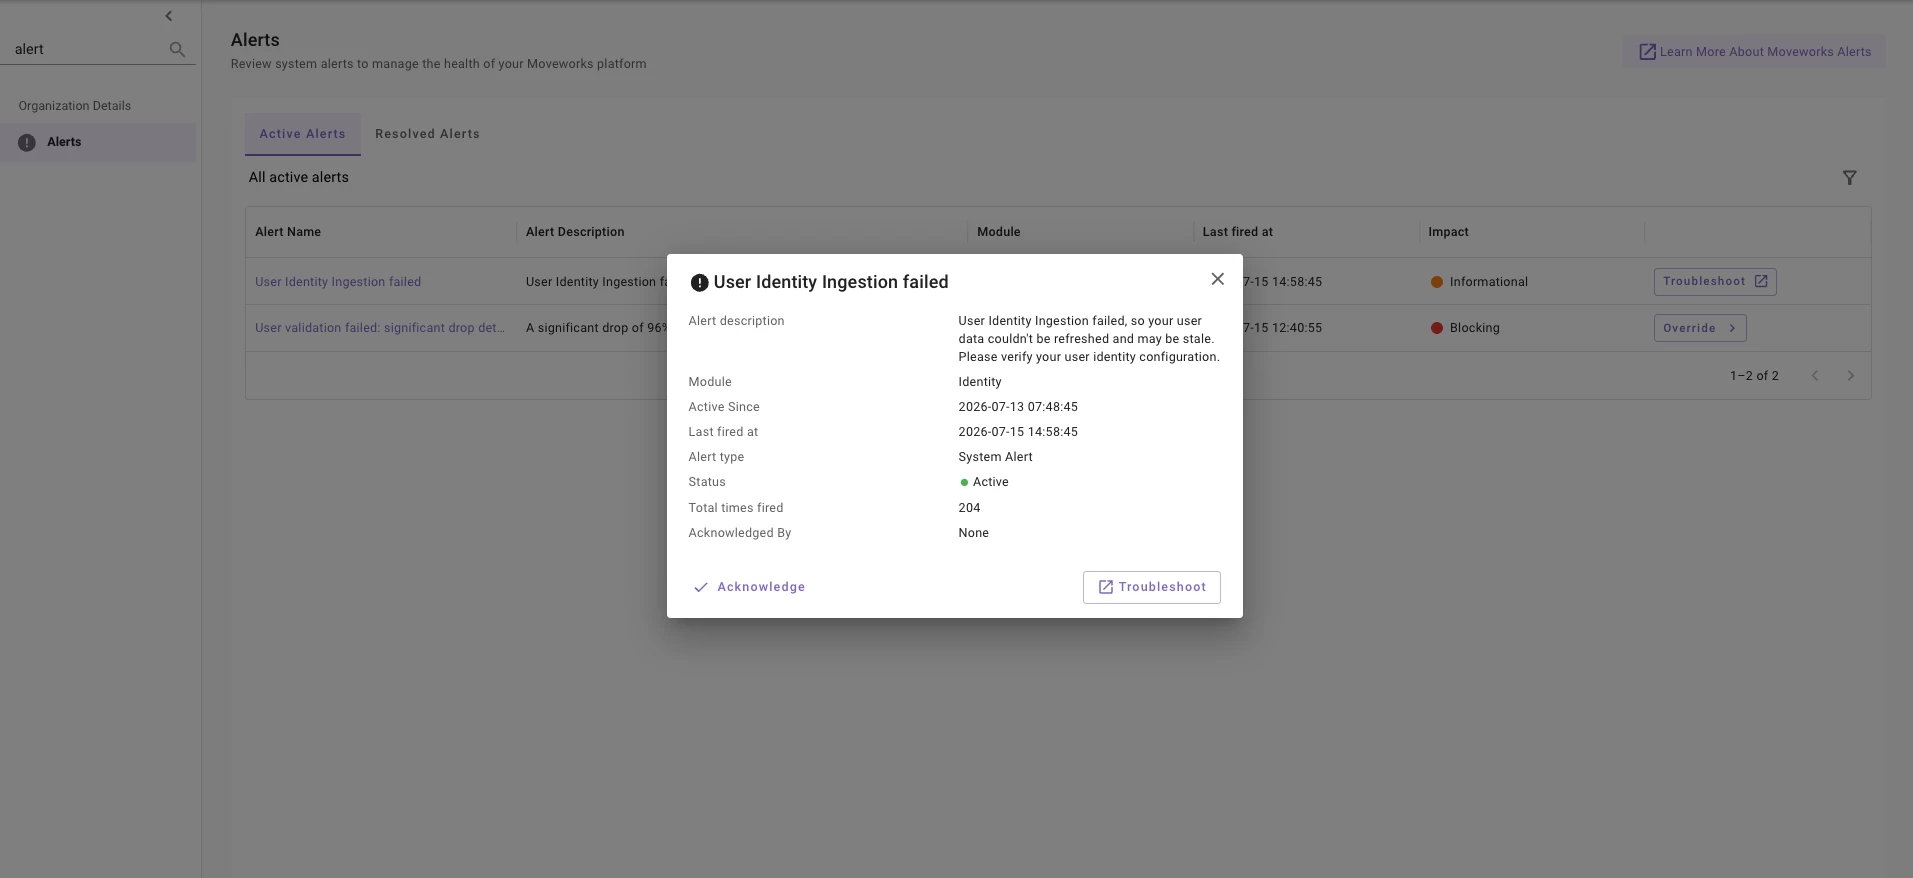Viewport: 1913px width, 878px height.
Task: Open the User Identity Ingestion failed alert link
Action: point(338,282)
